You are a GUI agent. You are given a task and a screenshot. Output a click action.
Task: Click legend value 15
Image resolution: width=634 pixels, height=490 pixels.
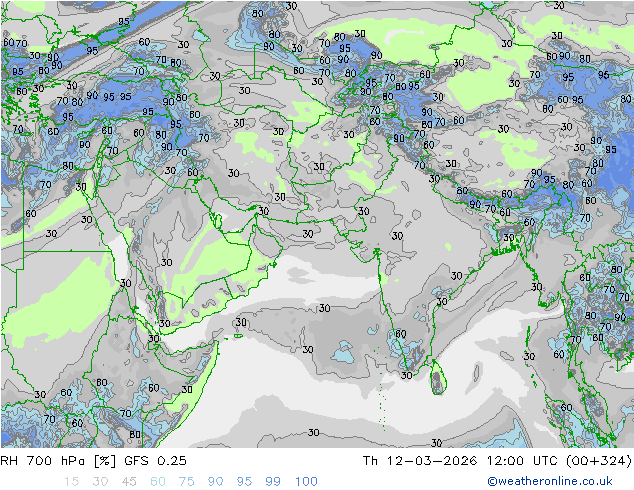tap(71, 482)
